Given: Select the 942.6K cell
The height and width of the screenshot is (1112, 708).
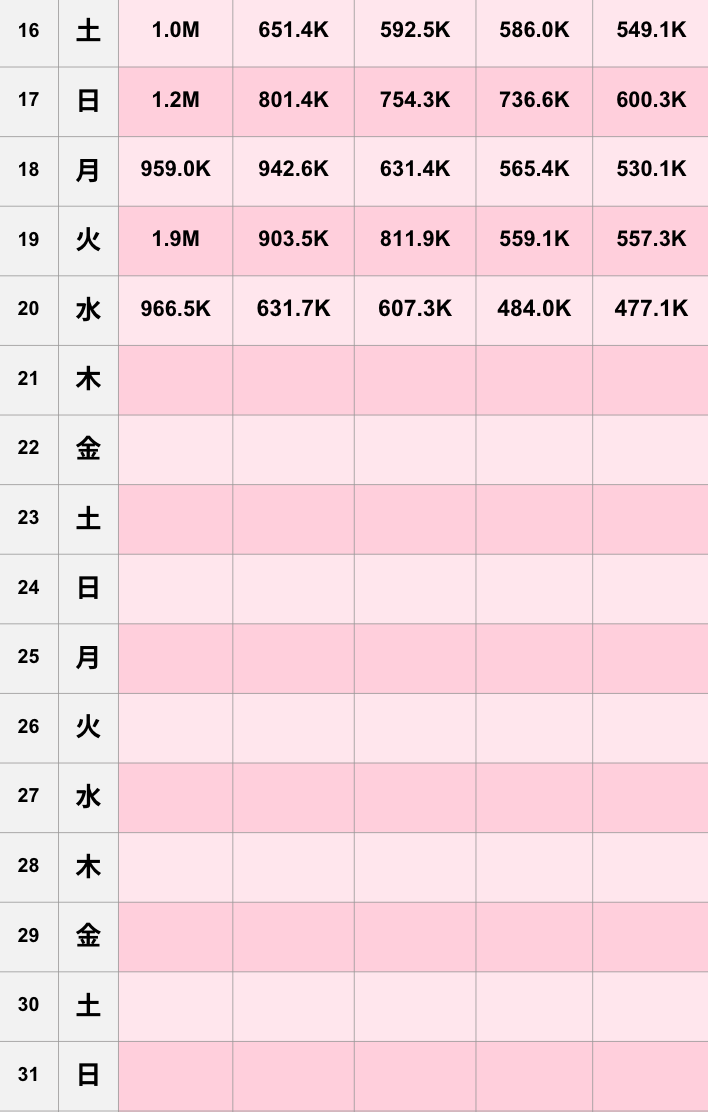Looking at the screenshot, I should [294, 169].
